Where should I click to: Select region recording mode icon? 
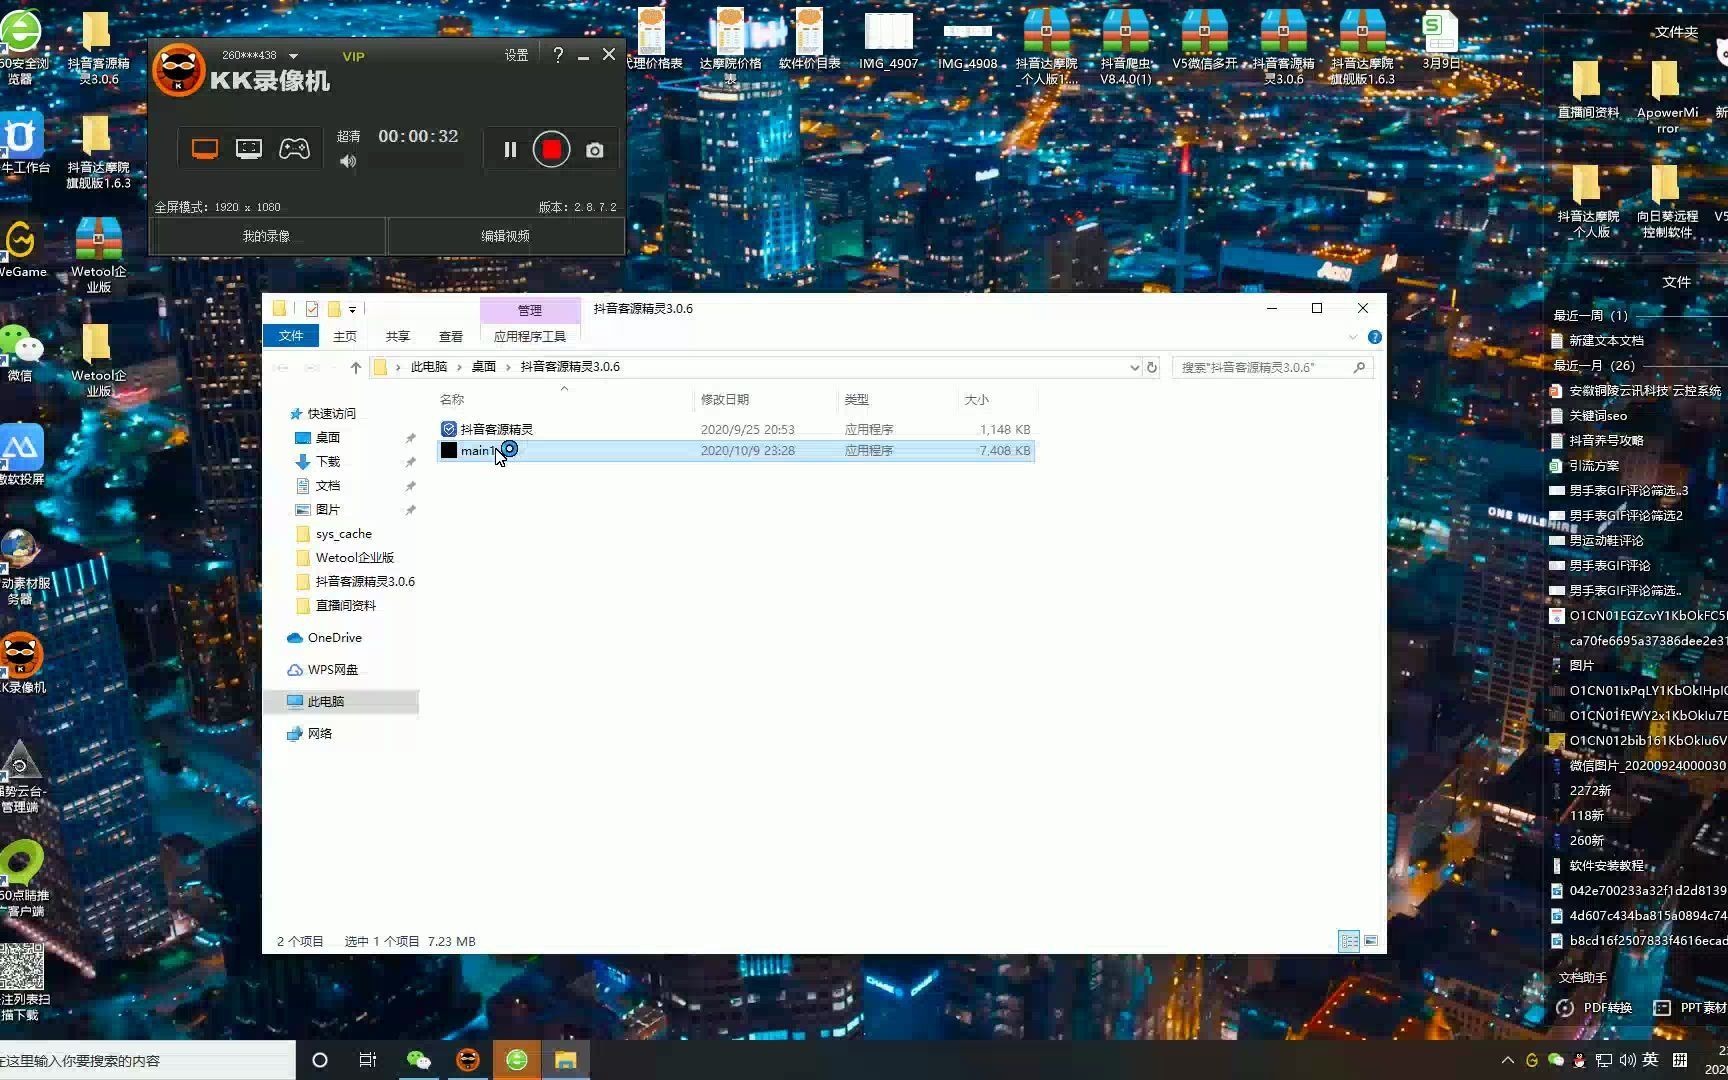pos(249,149)
